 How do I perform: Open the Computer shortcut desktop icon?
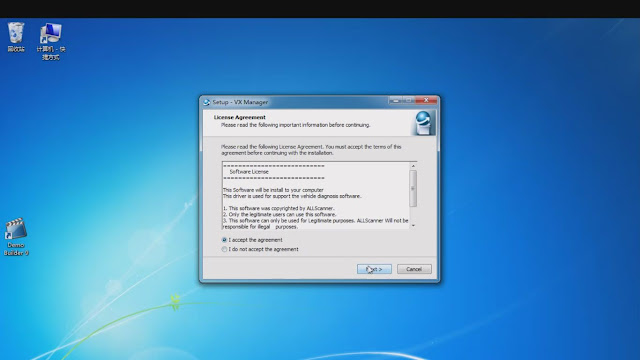[x=51, y=42]
